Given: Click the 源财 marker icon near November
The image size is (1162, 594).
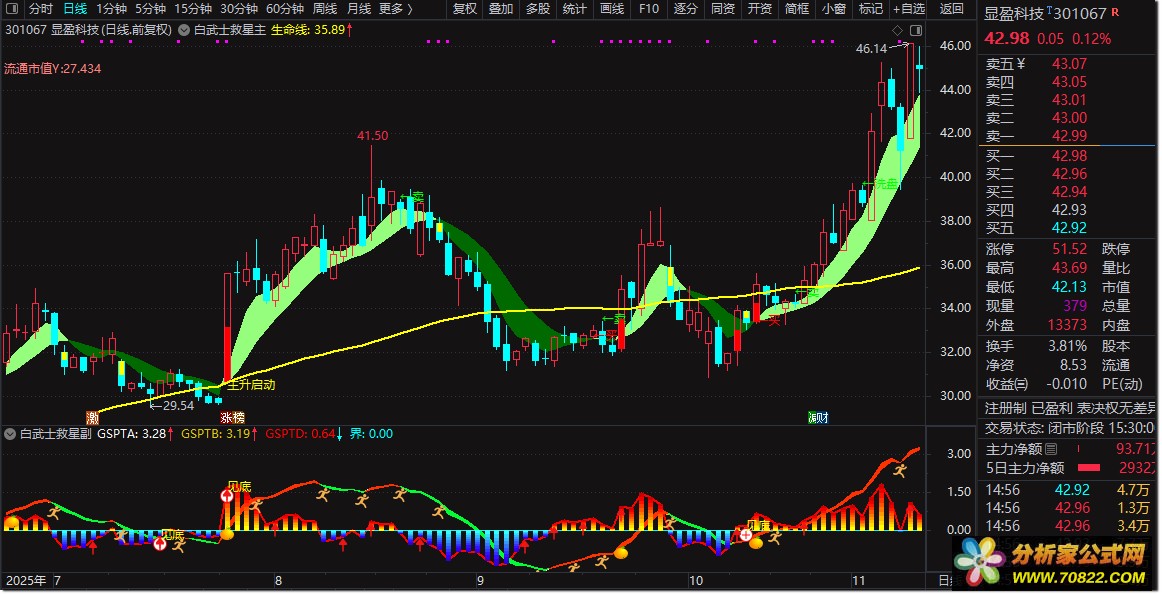Looking at the screenshot, I should (818, 418).
